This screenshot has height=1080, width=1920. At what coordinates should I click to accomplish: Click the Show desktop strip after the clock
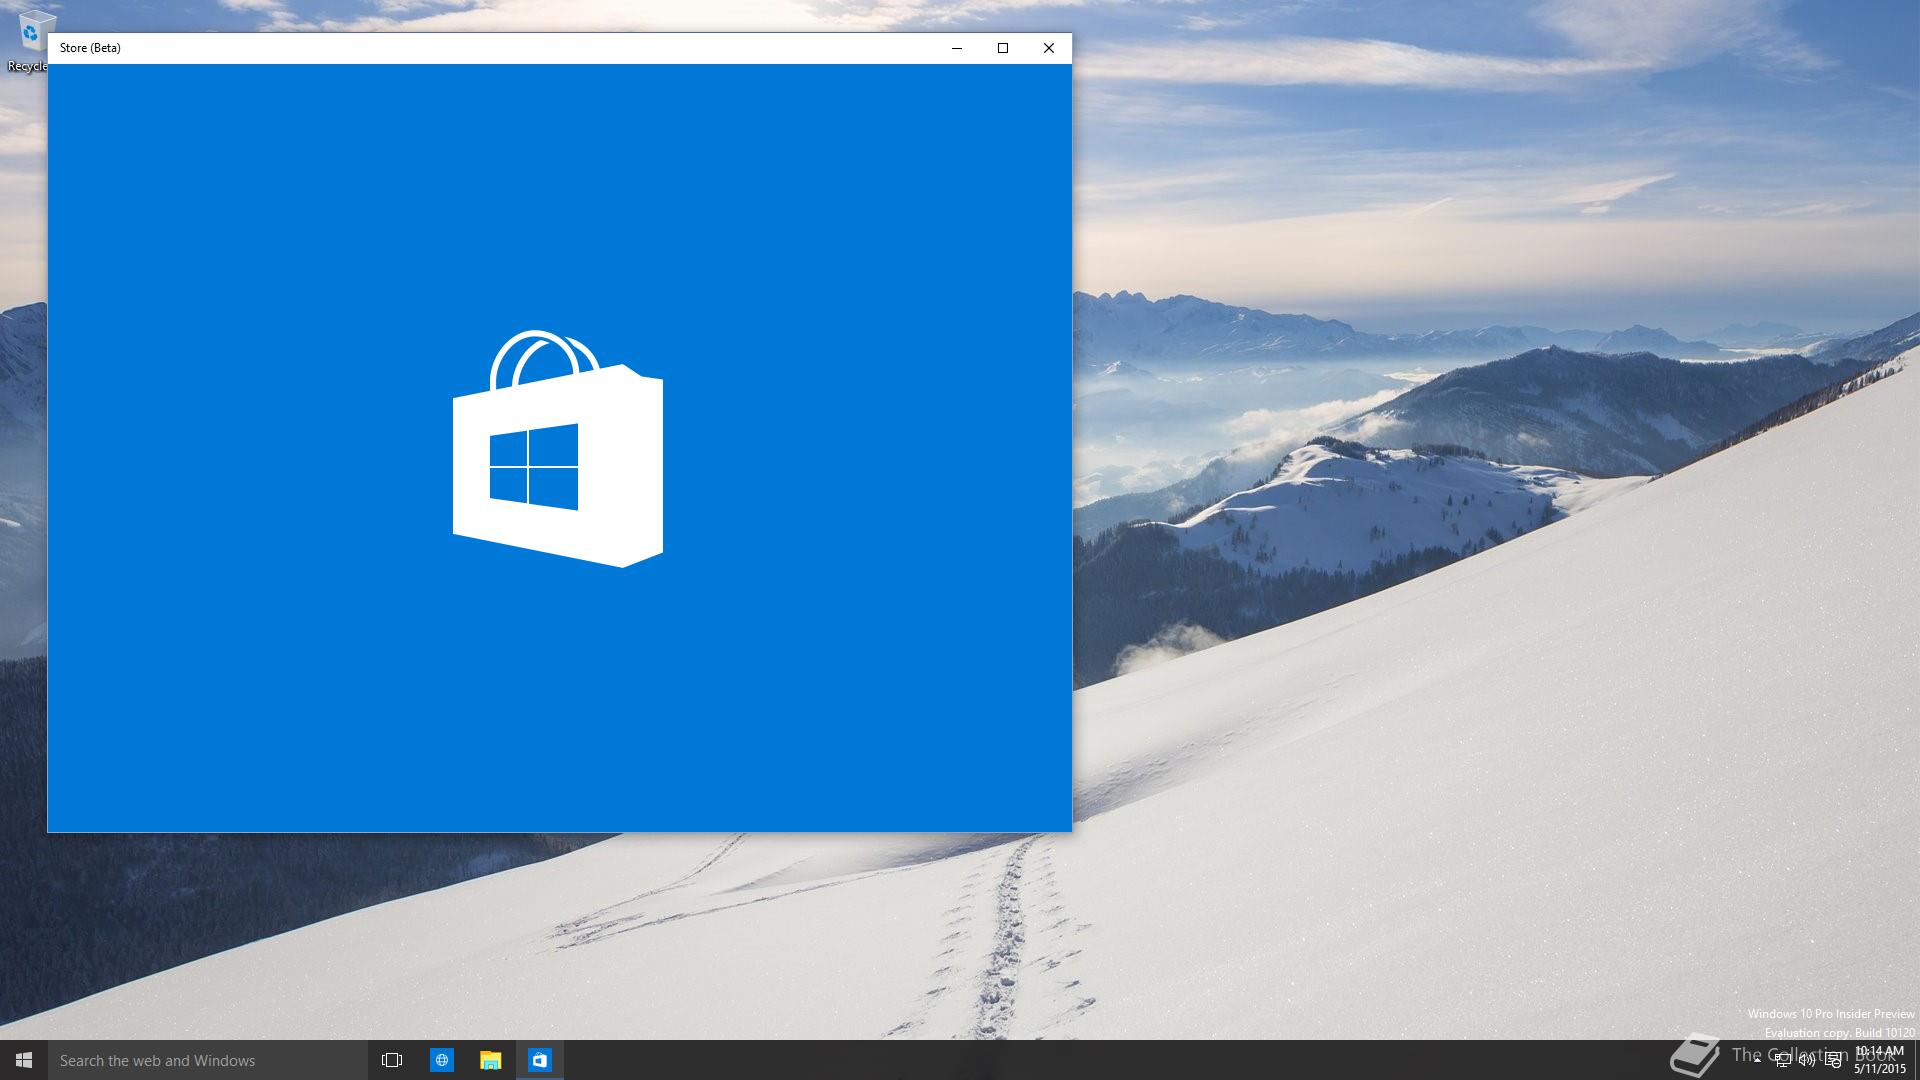tap(1916, 1060)
